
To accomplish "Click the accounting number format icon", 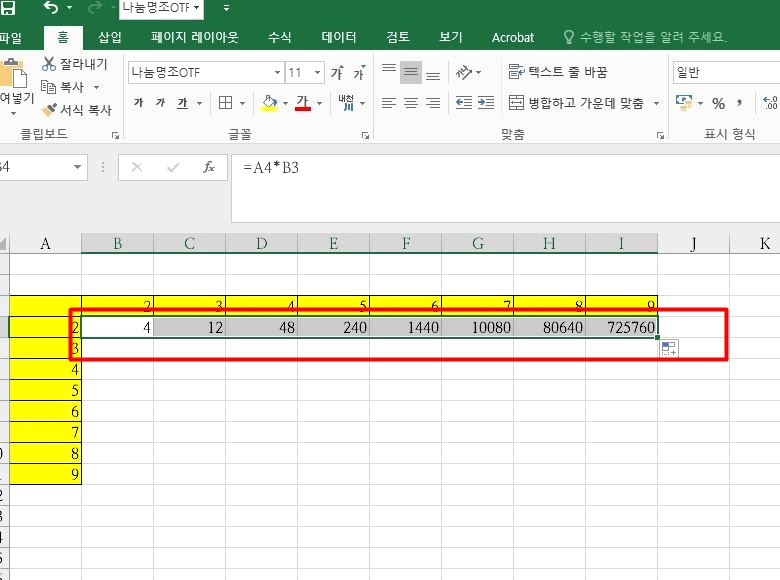I will coord(684,103).
